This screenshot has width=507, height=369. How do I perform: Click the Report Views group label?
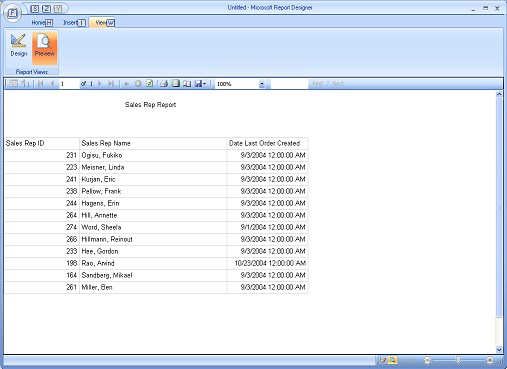click(32, 72)
